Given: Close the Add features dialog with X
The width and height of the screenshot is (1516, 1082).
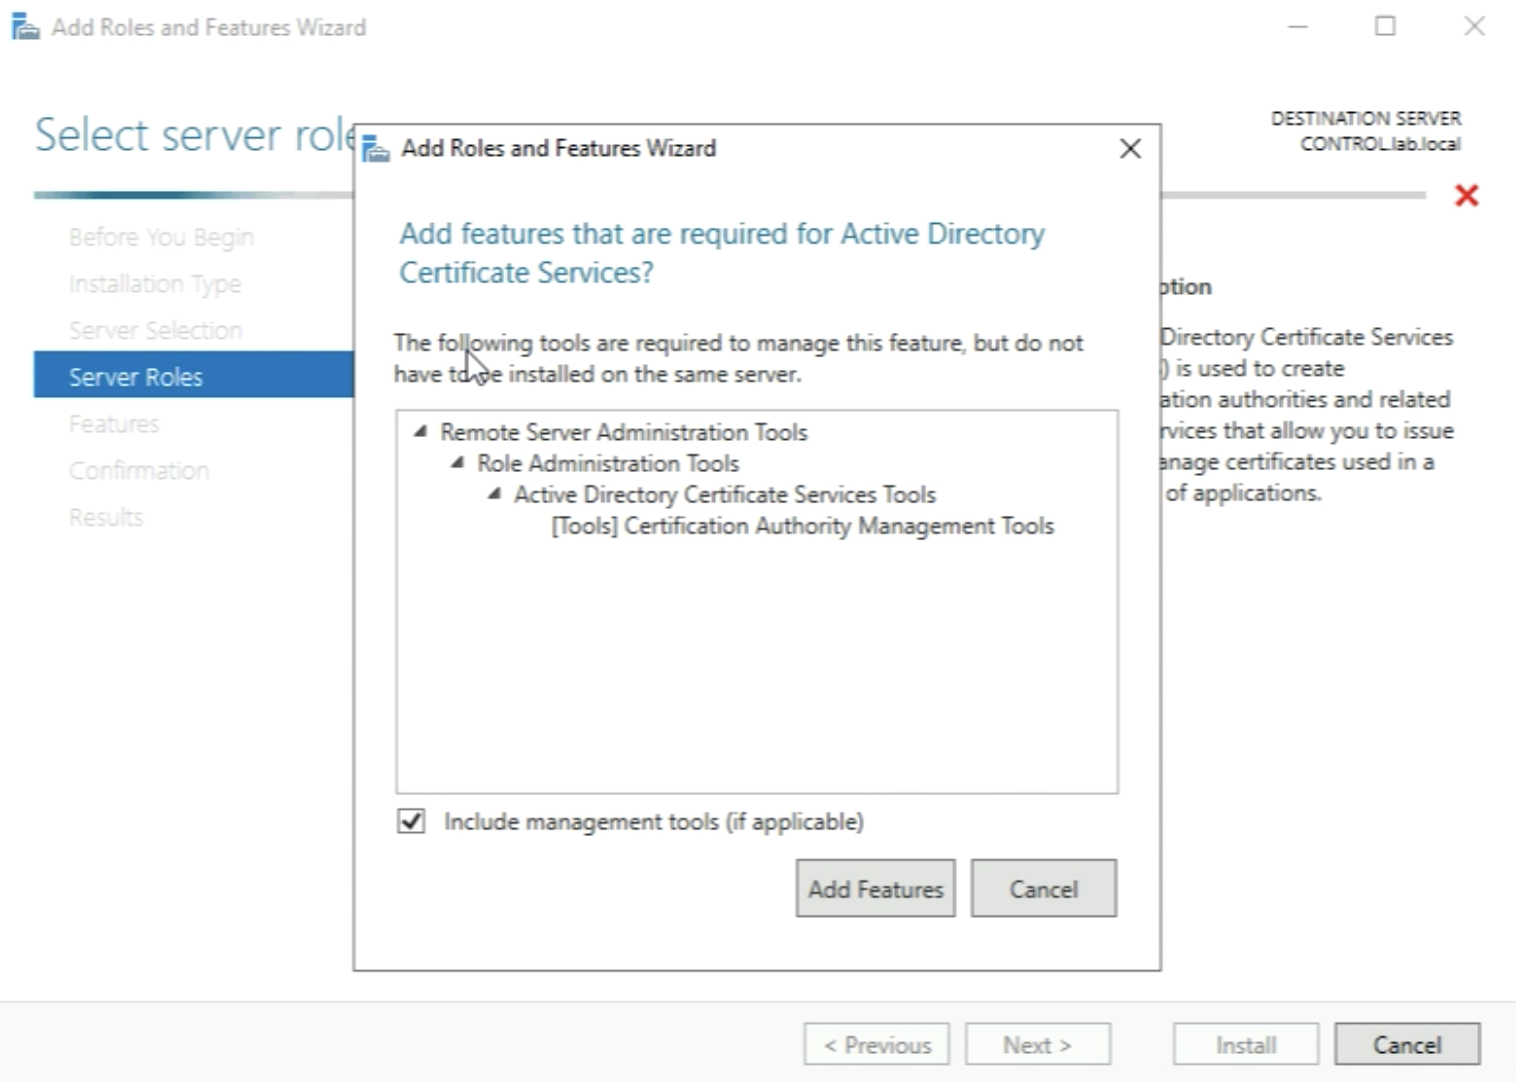Looking at the screenshot, I should (1130, 149).
